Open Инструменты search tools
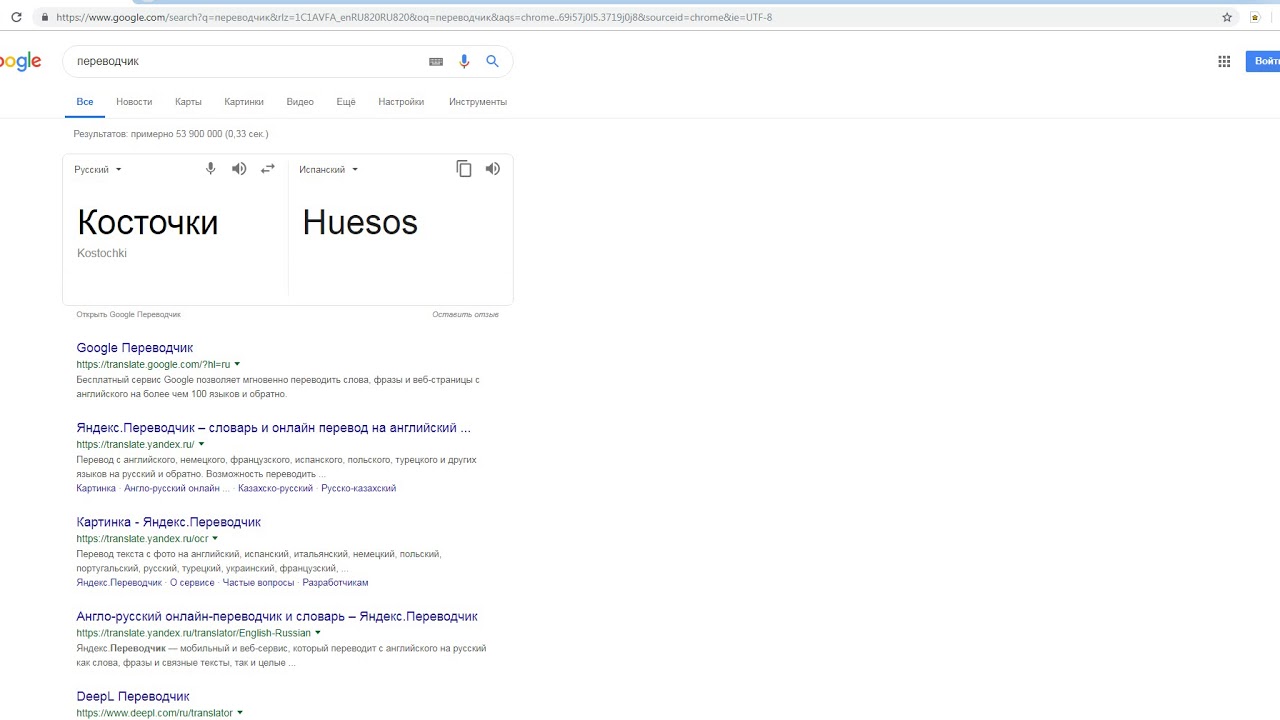 (478, 102)
